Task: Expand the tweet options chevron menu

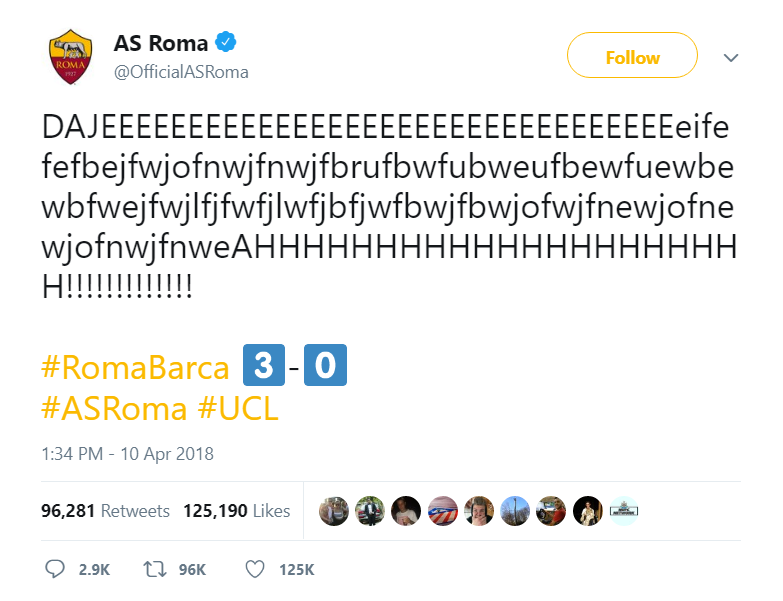Action: [731, 57]
